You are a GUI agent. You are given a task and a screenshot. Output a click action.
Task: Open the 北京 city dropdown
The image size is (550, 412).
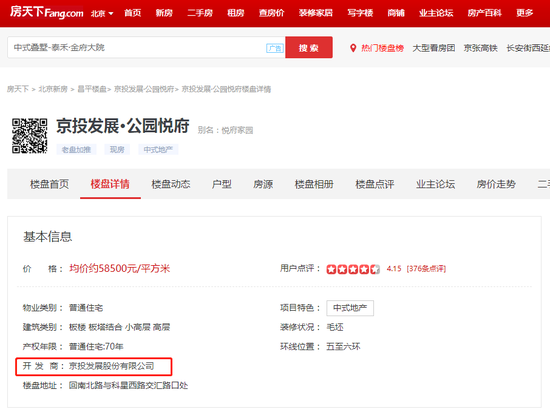(x=102, y=13)
